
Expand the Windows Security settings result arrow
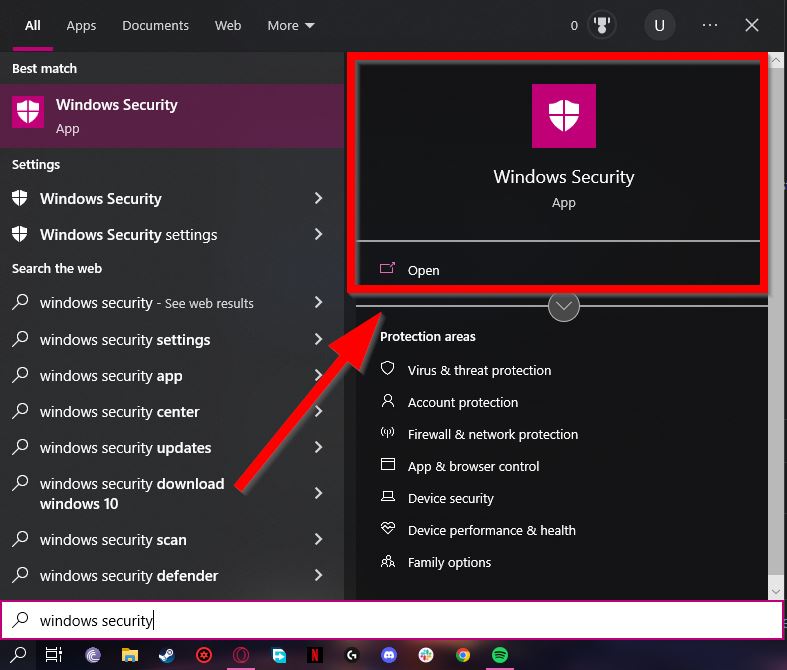pyautogui.click(x=318, y=234)
